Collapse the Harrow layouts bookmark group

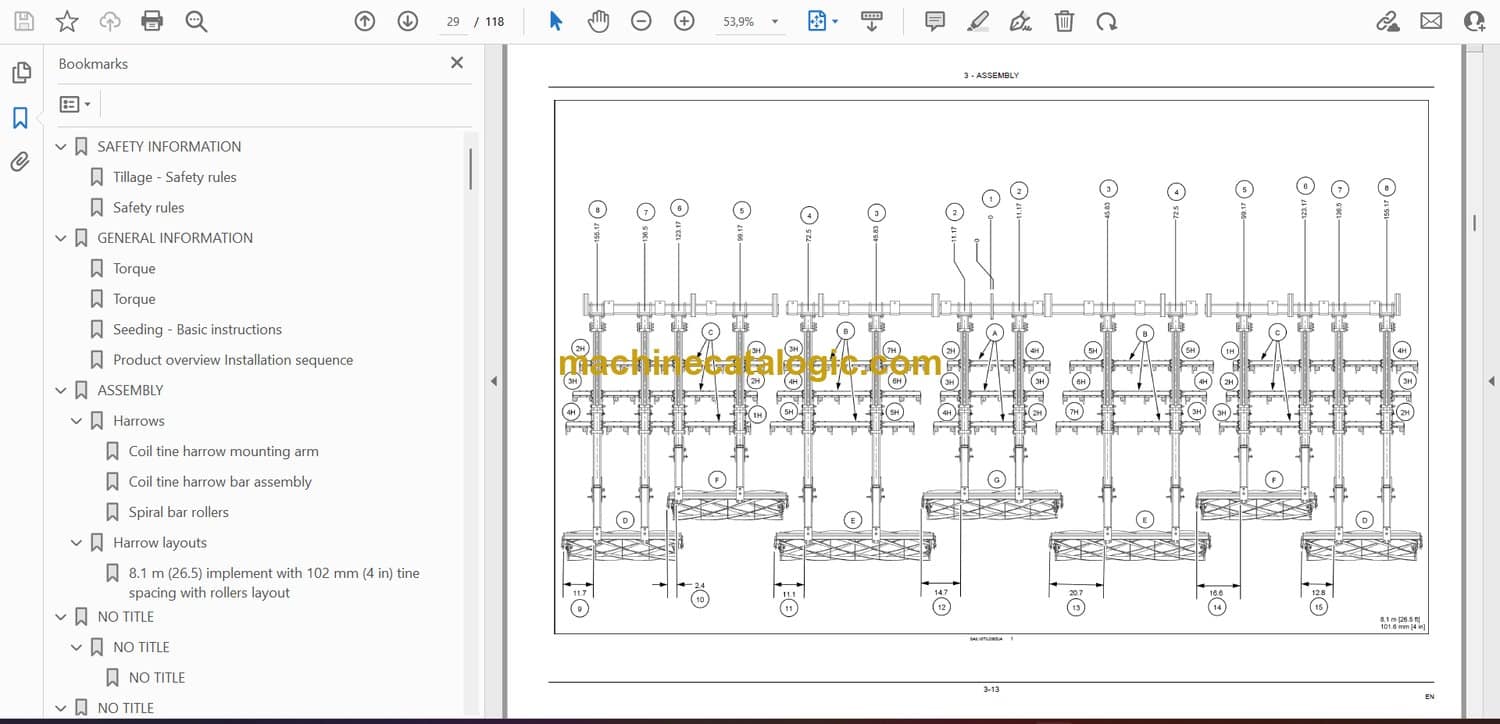click(x=77, y=543)
